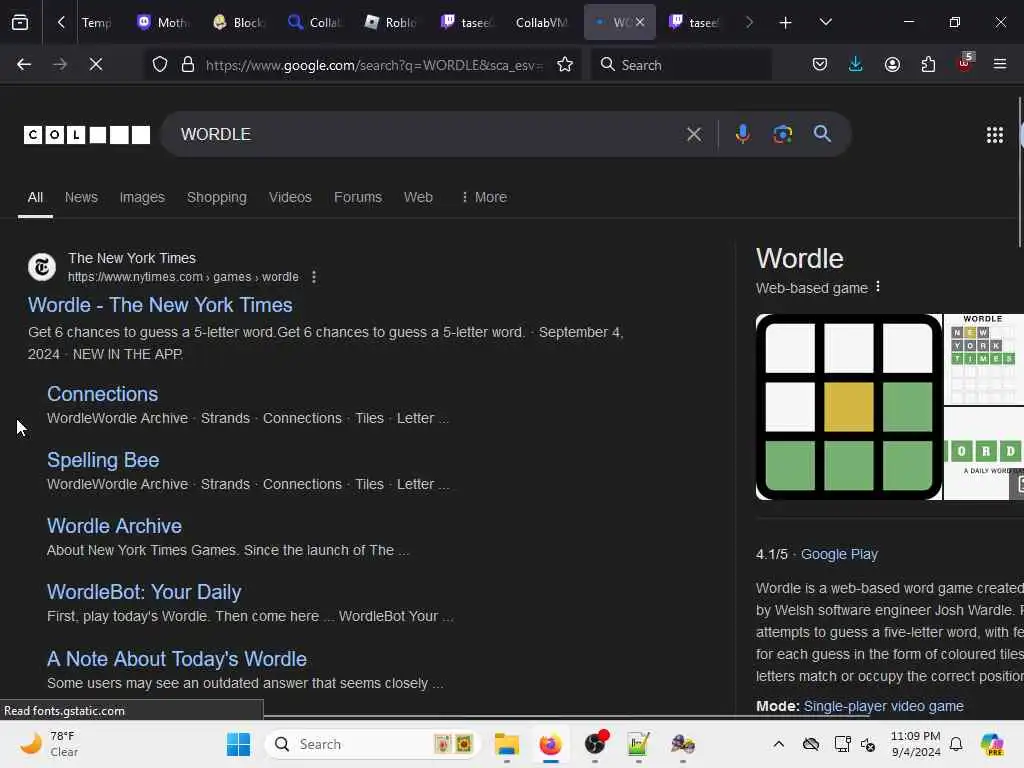Open the Downloads panel
This screenshot has width=1024, height=768.
(x=856, y=65)
